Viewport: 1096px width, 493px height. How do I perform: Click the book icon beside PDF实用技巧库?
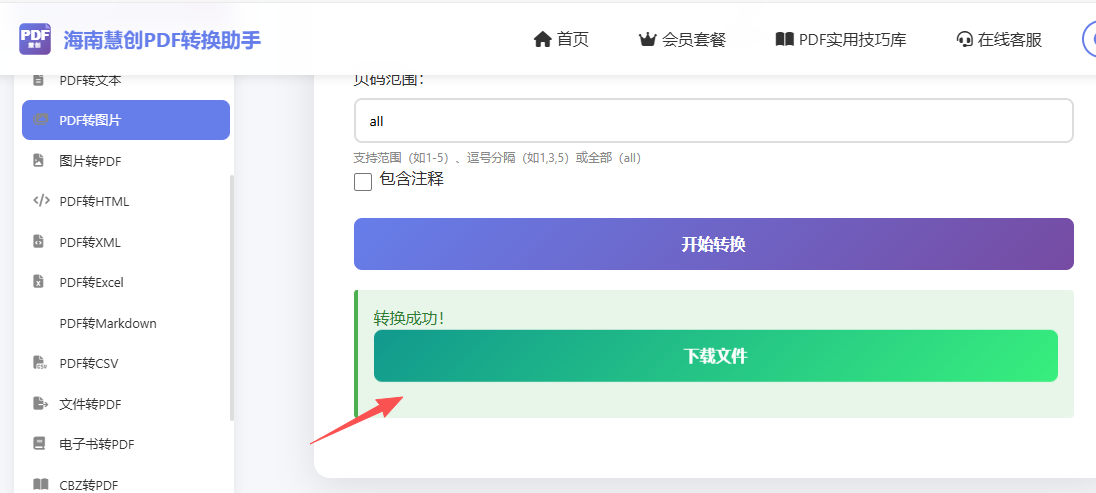click(784, 40)
